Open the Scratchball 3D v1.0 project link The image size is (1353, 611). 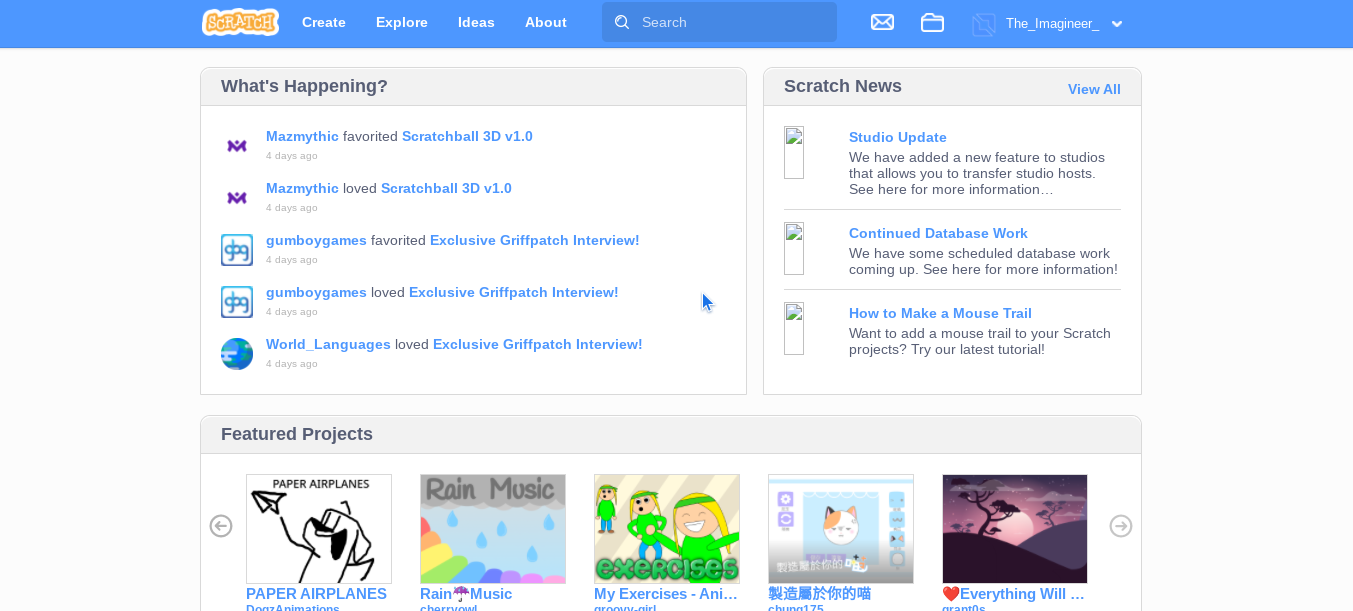(466, 136)
